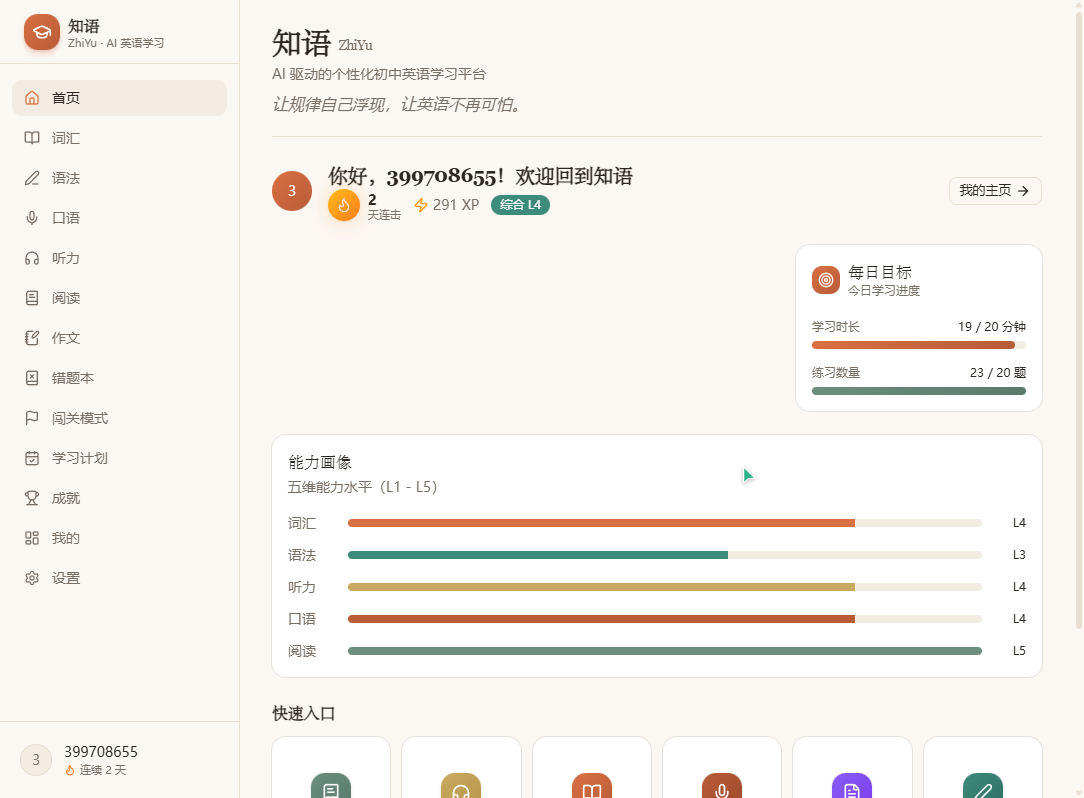Click the document icon beside 阅读
The image size is (1084, 798).
32,298
